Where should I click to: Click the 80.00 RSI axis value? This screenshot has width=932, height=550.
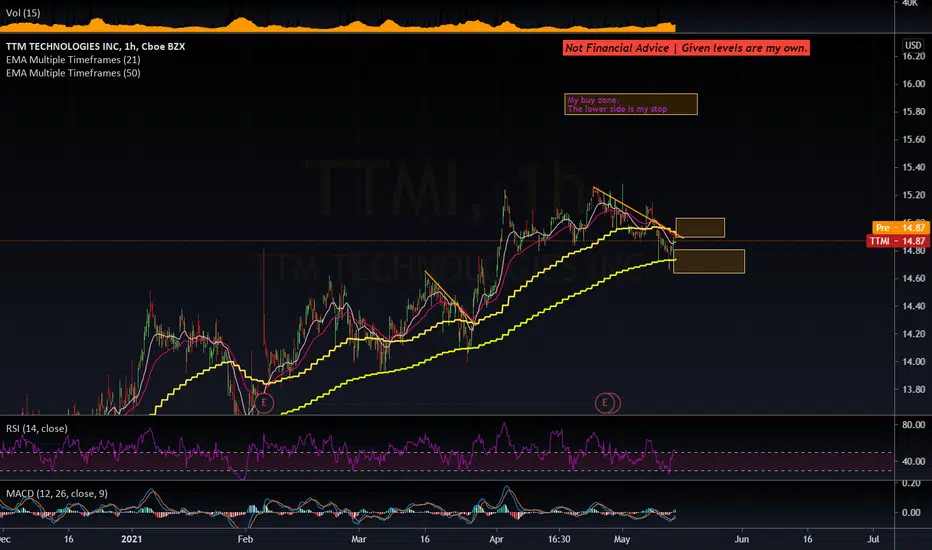(913, 425)
